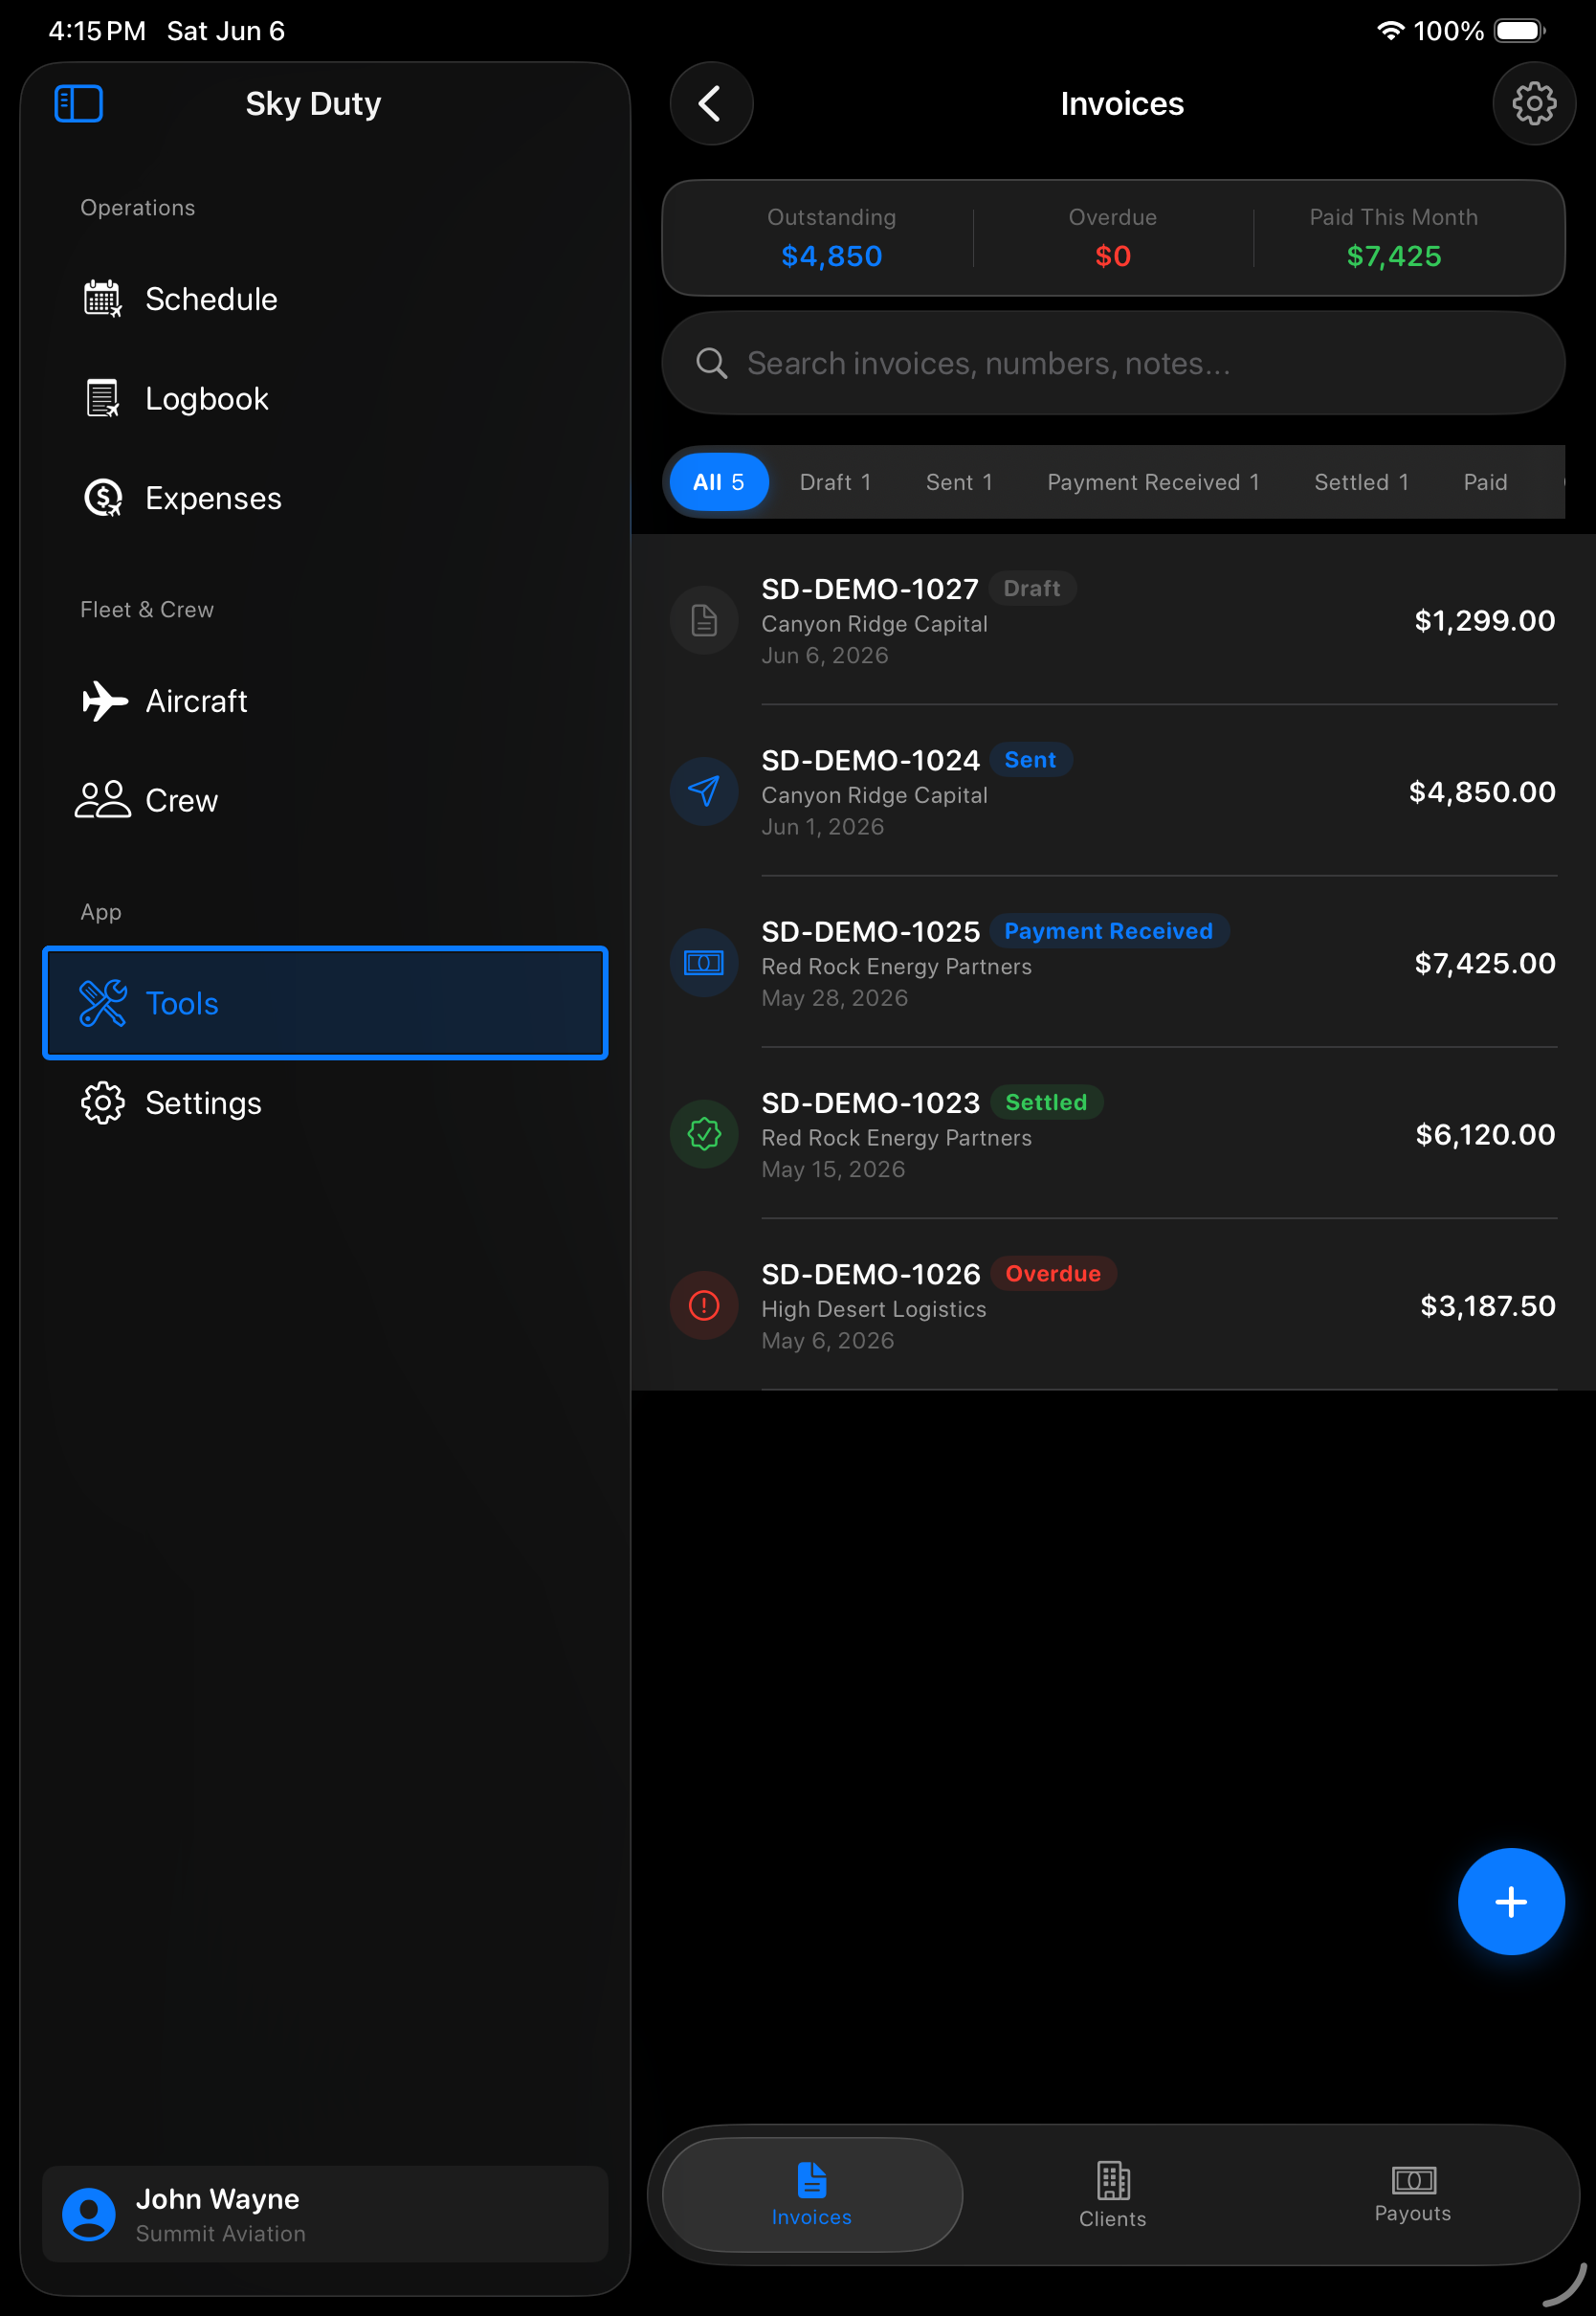The height and width of the screenshot is (2316, 1596).
Task: Click the Overdue $0 summary
Action: click(1112, 238)
